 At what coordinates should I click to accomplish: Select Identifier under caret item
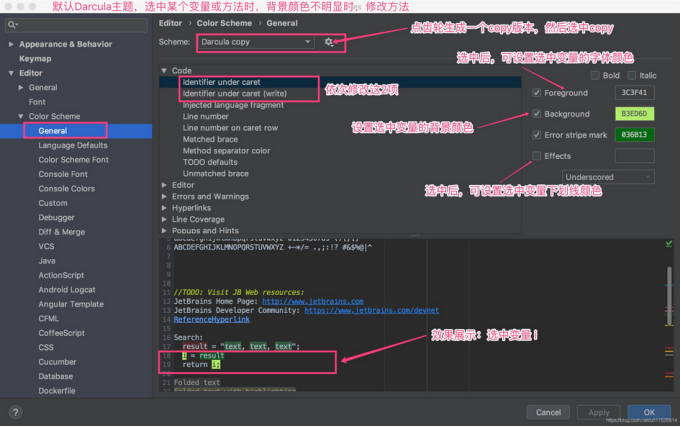(x=221, y=82)
